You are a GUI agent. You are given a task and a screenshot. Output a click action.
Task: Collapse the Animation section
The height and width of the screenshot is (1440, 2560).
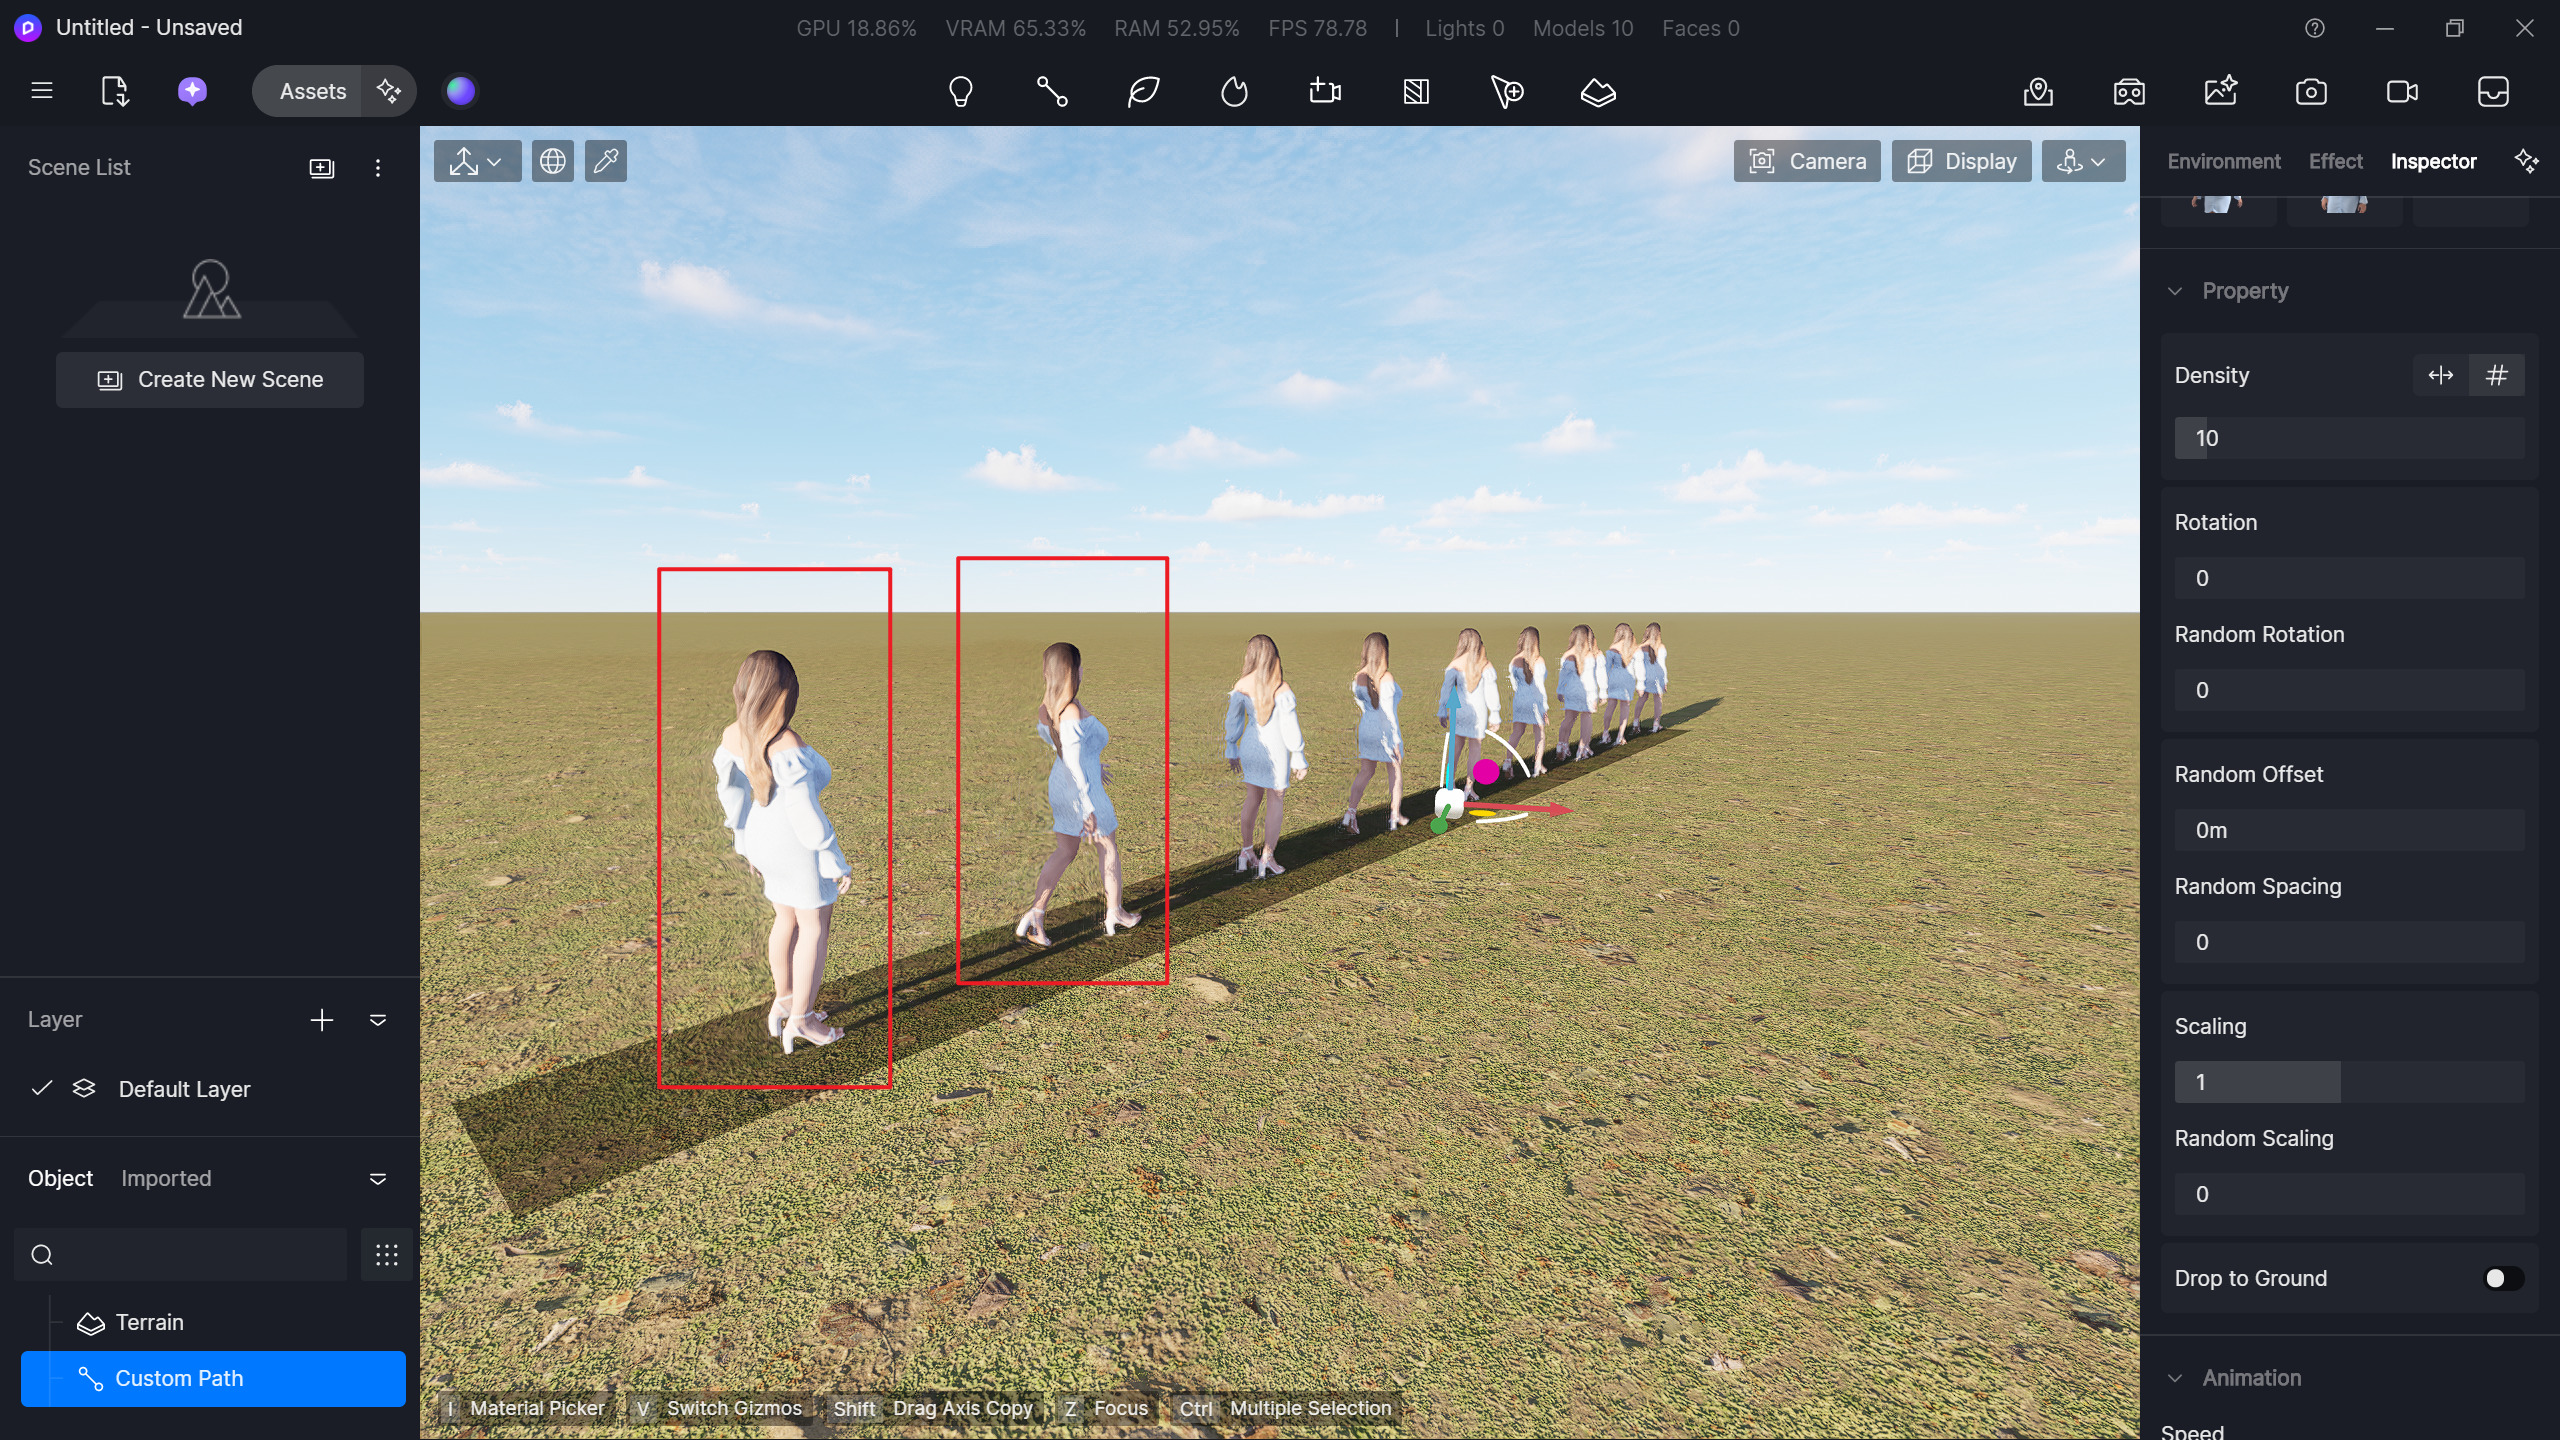2175,1378
